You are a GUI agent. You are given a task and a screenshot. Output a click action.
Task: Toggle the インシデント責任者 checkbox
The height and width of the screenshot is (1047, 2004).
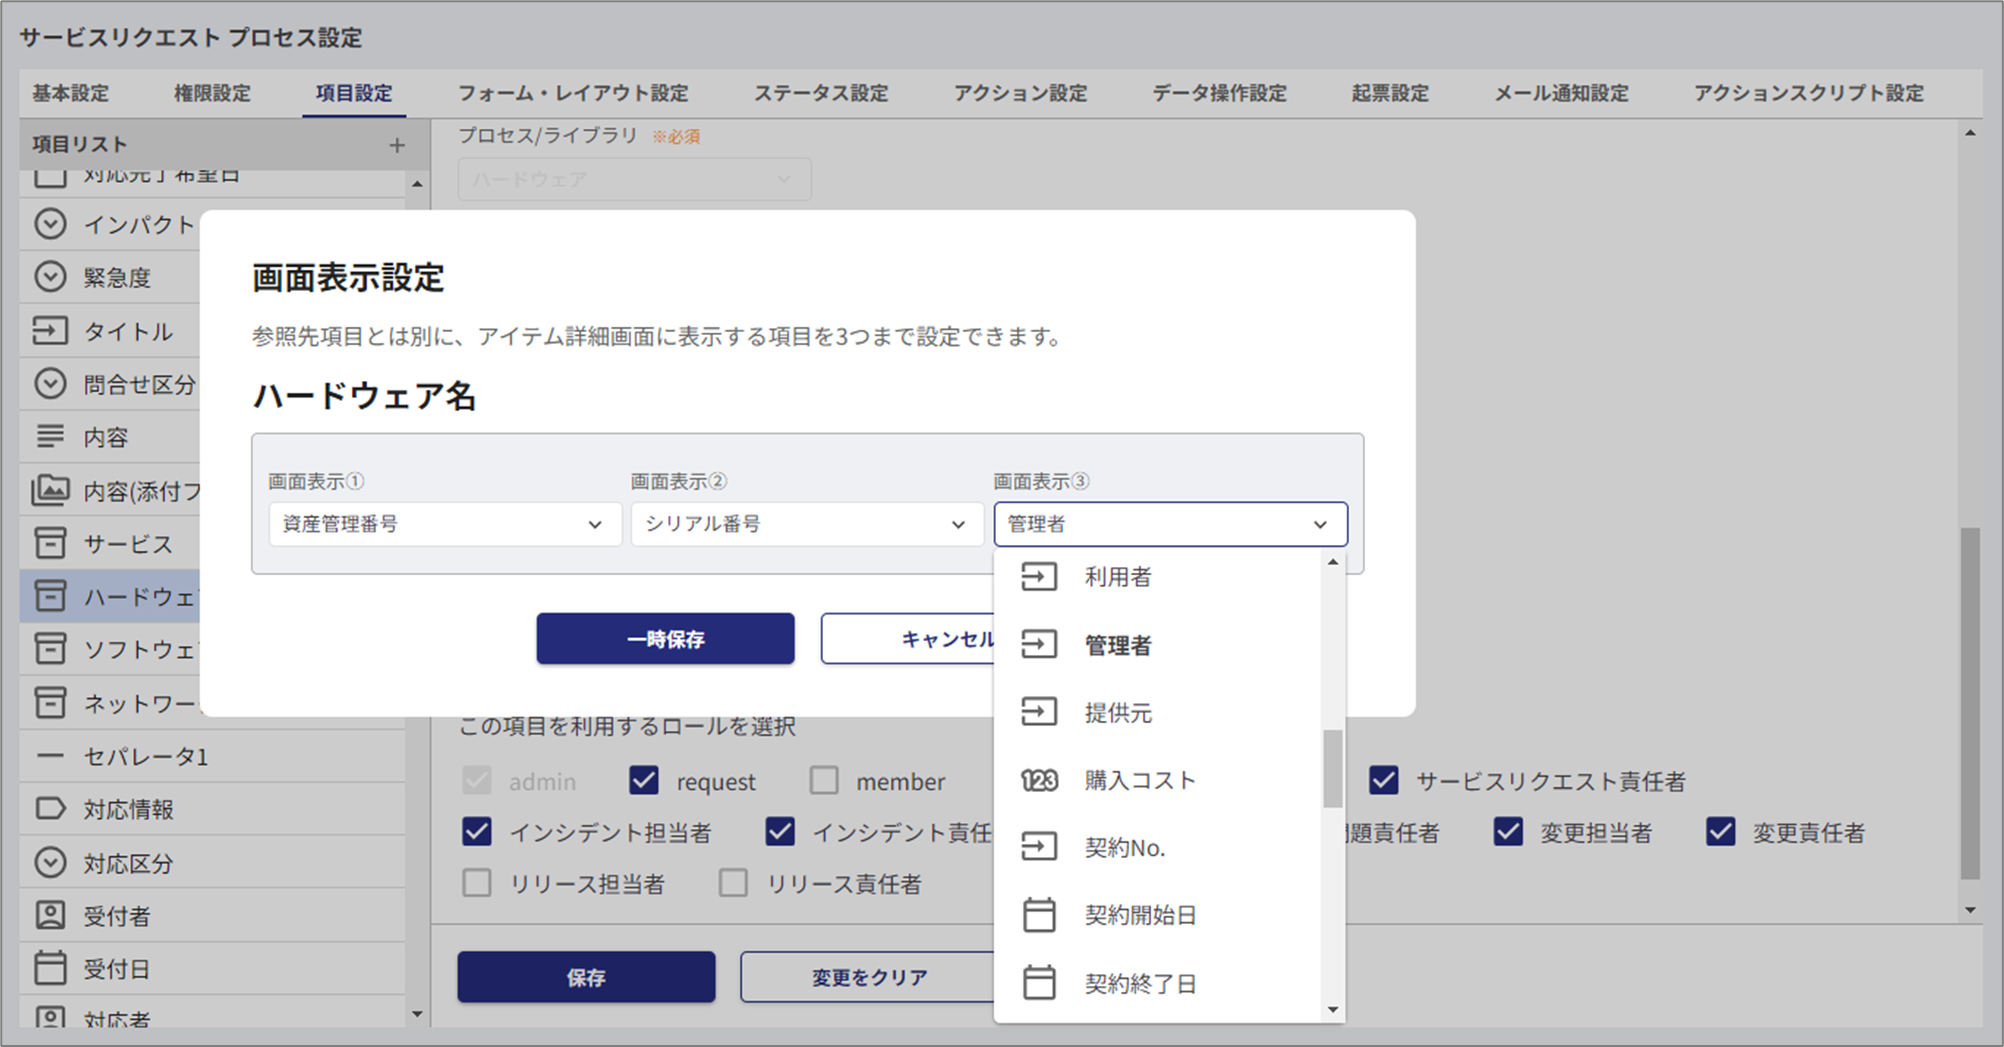(780, 832)
